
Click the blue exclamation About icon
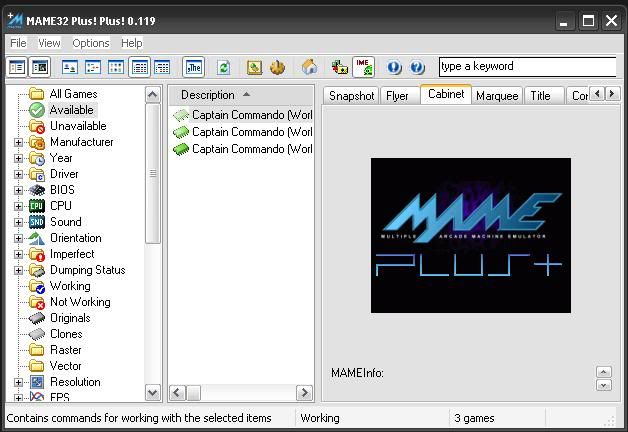pyautogui.click(x=394, y=67)
